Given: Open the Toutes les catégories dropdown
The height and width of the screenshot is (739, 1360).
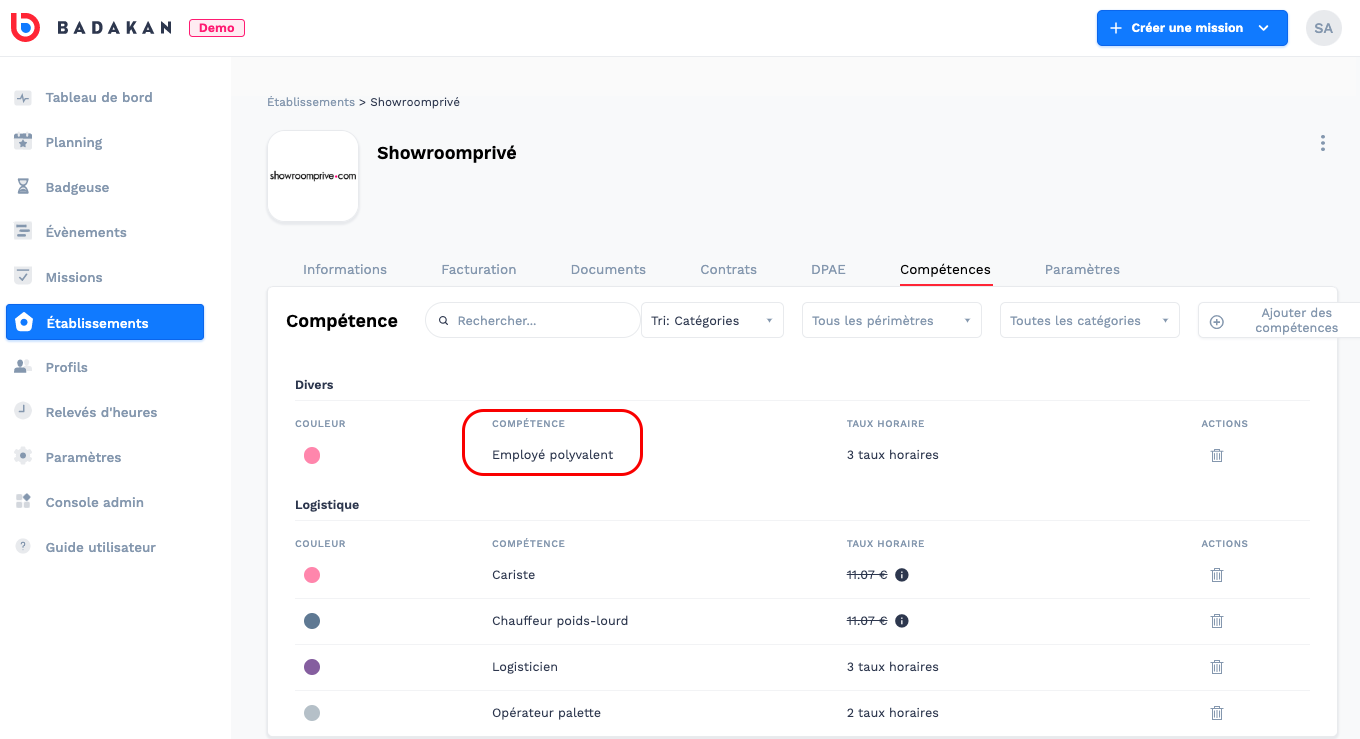Looking at the screenshot, I should 1090,321.
